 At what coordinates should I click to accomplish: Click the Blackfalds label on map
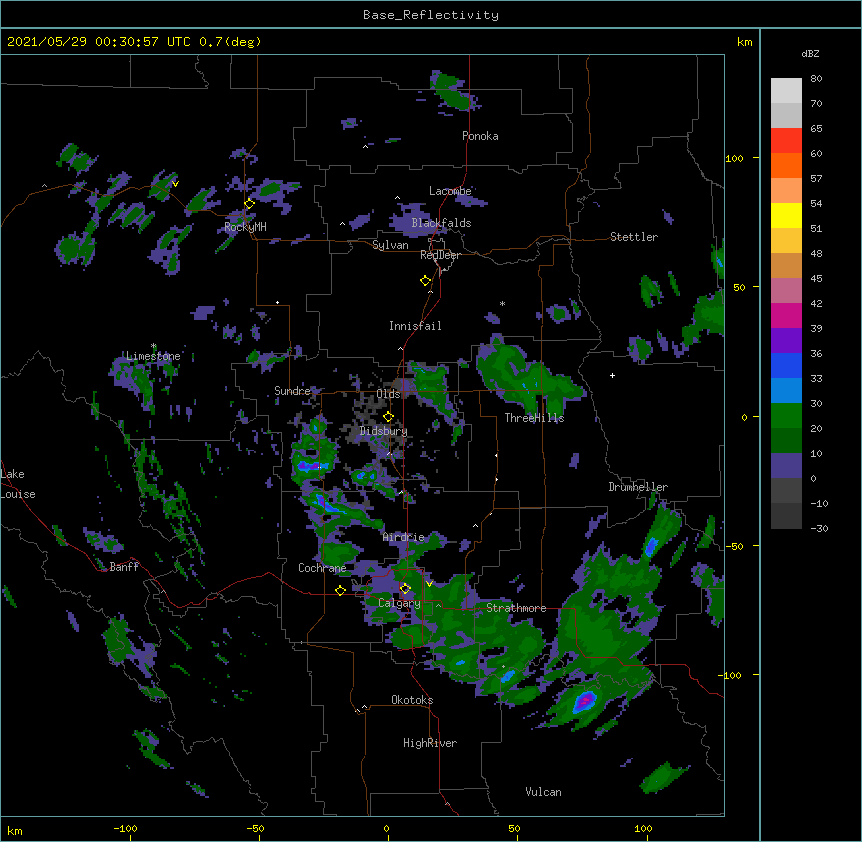point(441,223)
